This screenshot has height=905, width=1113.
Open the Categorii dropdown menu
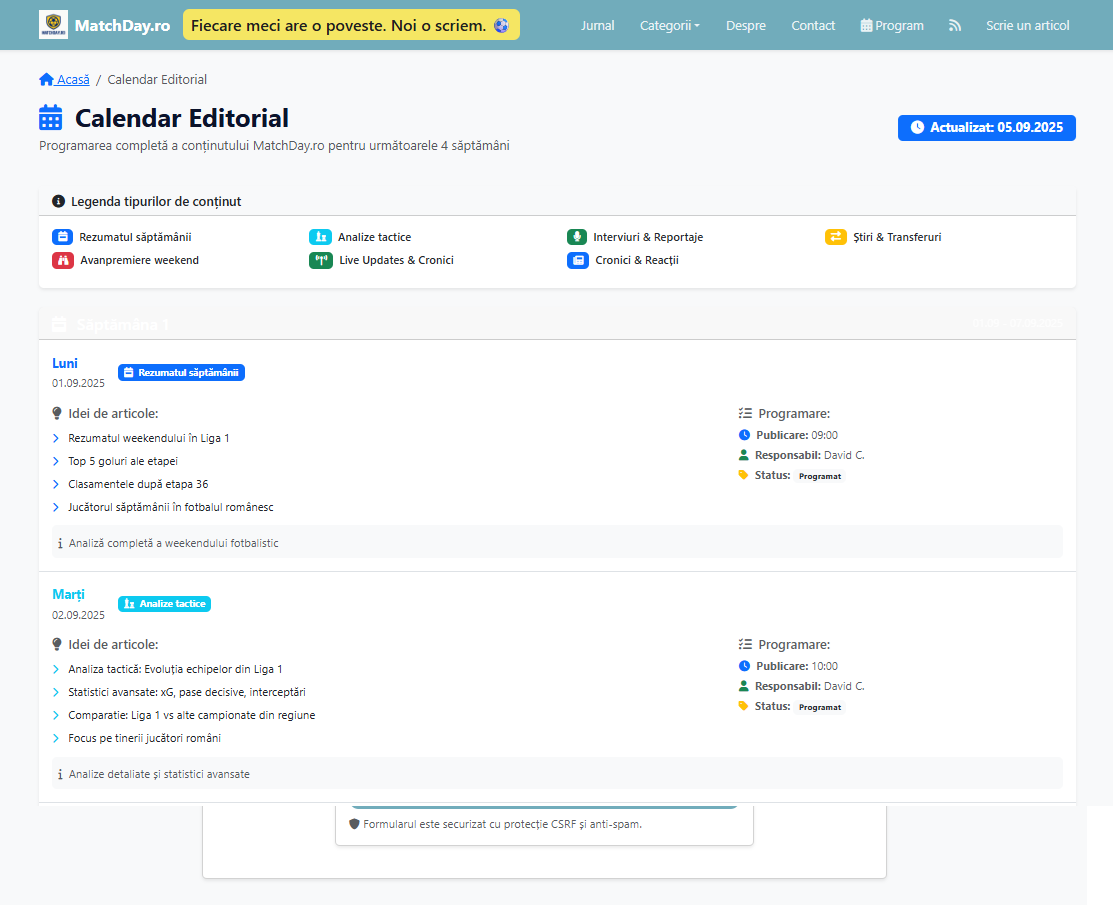669,25
